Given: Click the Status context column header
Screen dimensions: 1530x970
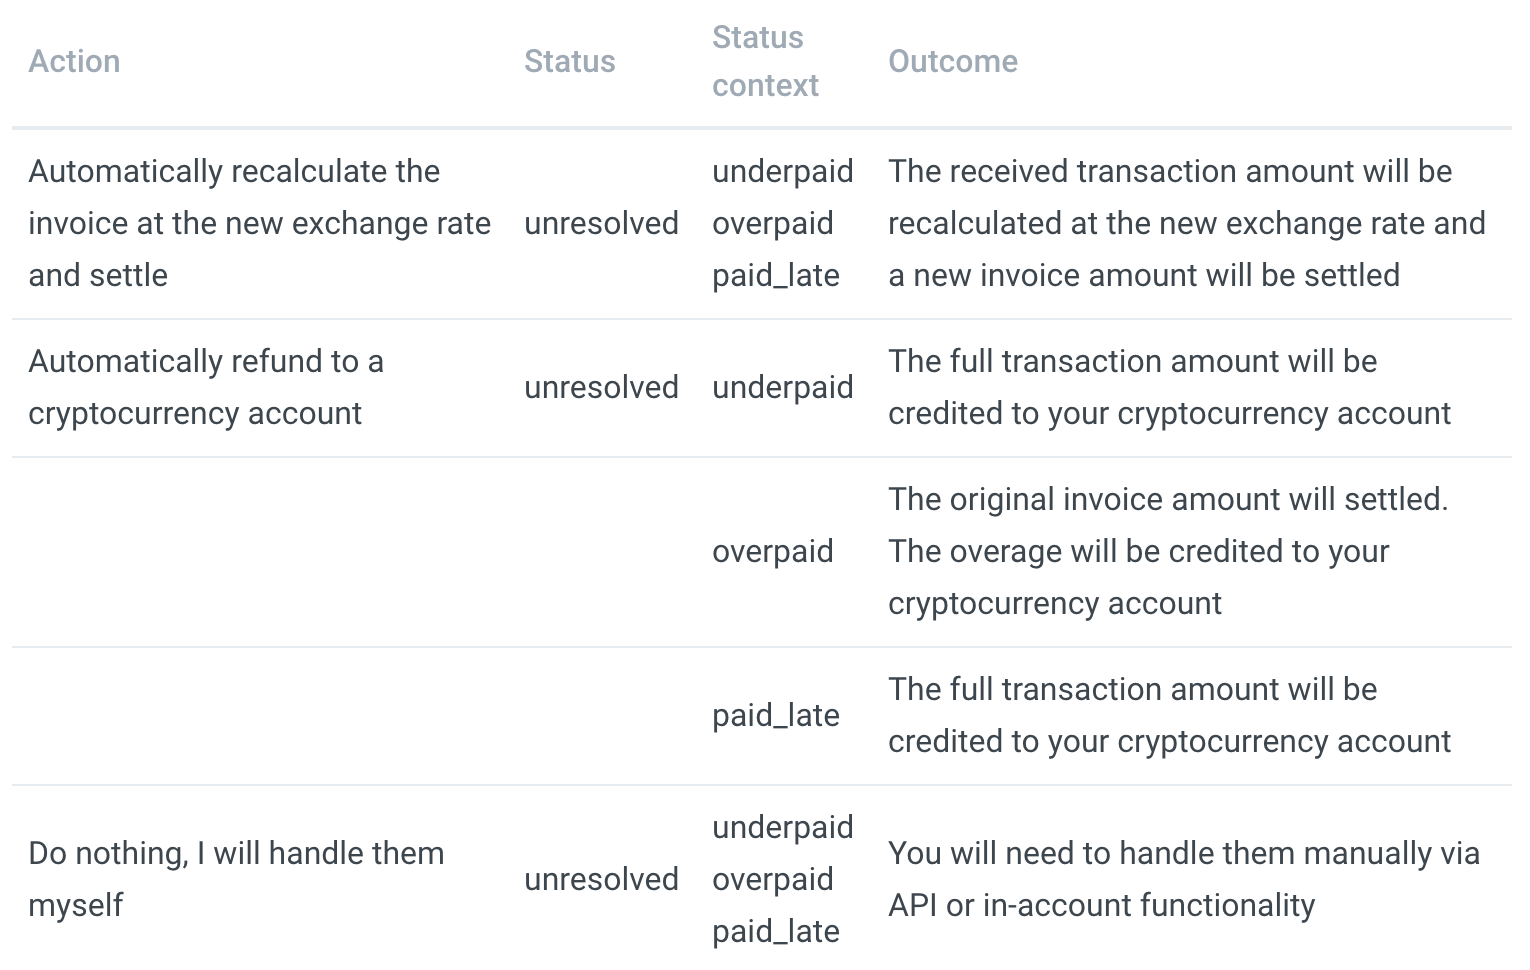Looking at the screenshot, I should tap(765, 61).
